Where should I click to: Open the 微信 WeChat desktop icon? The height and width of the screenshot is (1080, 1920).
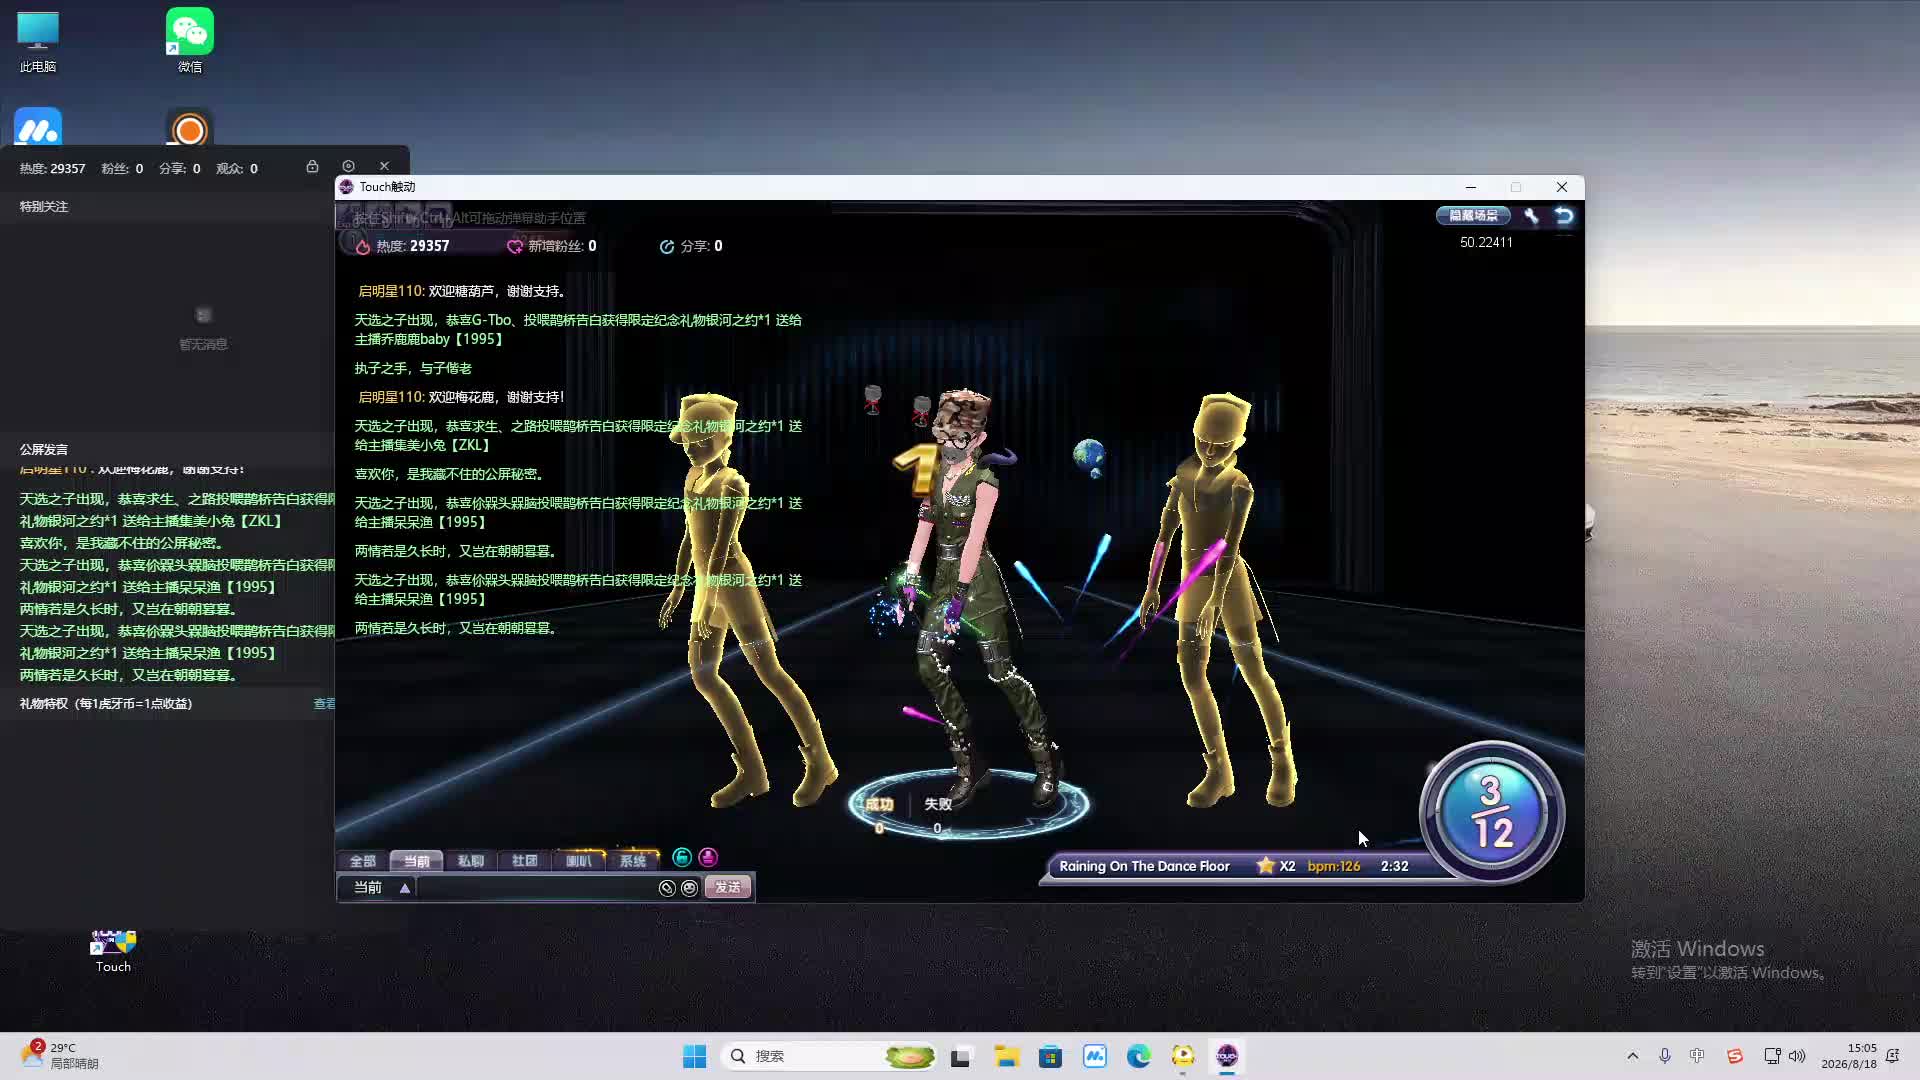click(190, 41)
